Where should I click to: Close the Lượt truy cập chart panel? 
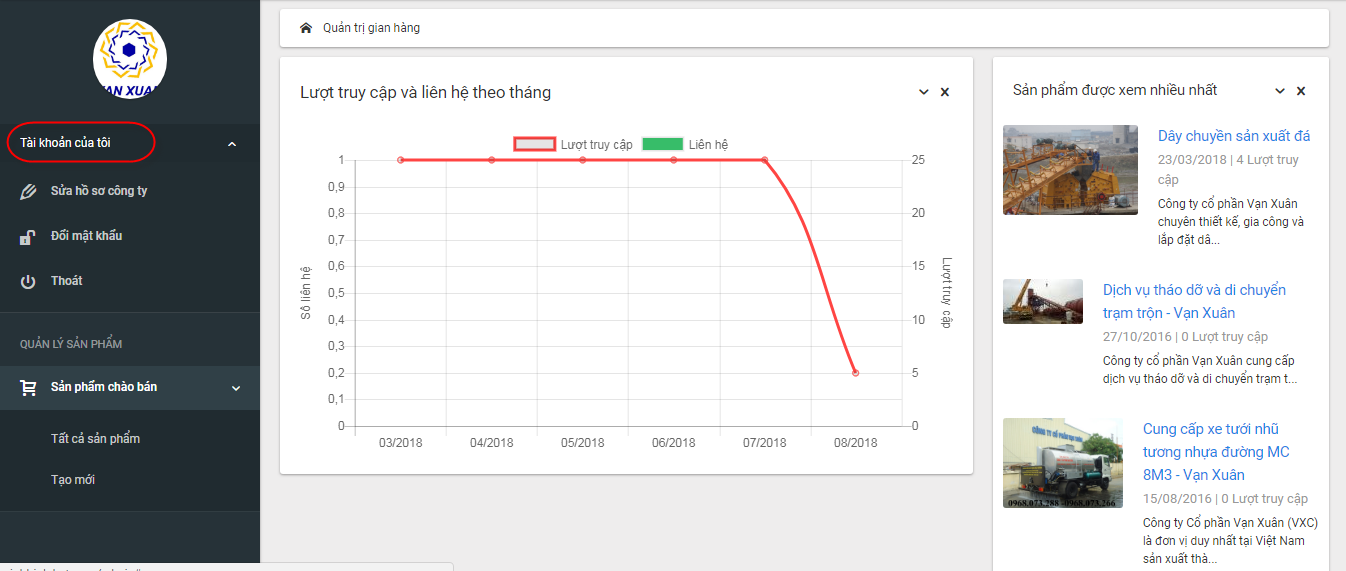click(x=945, y=92)
